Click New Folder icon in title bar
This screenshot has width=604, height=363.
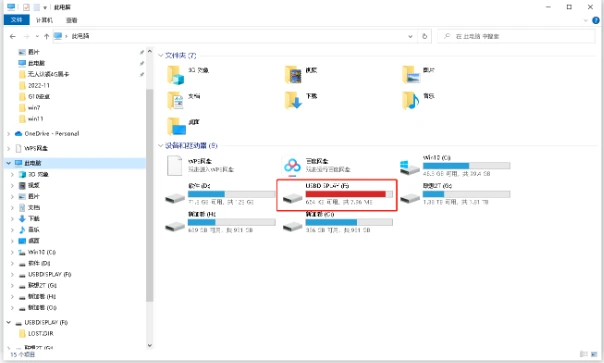click(x=37, y=7)
